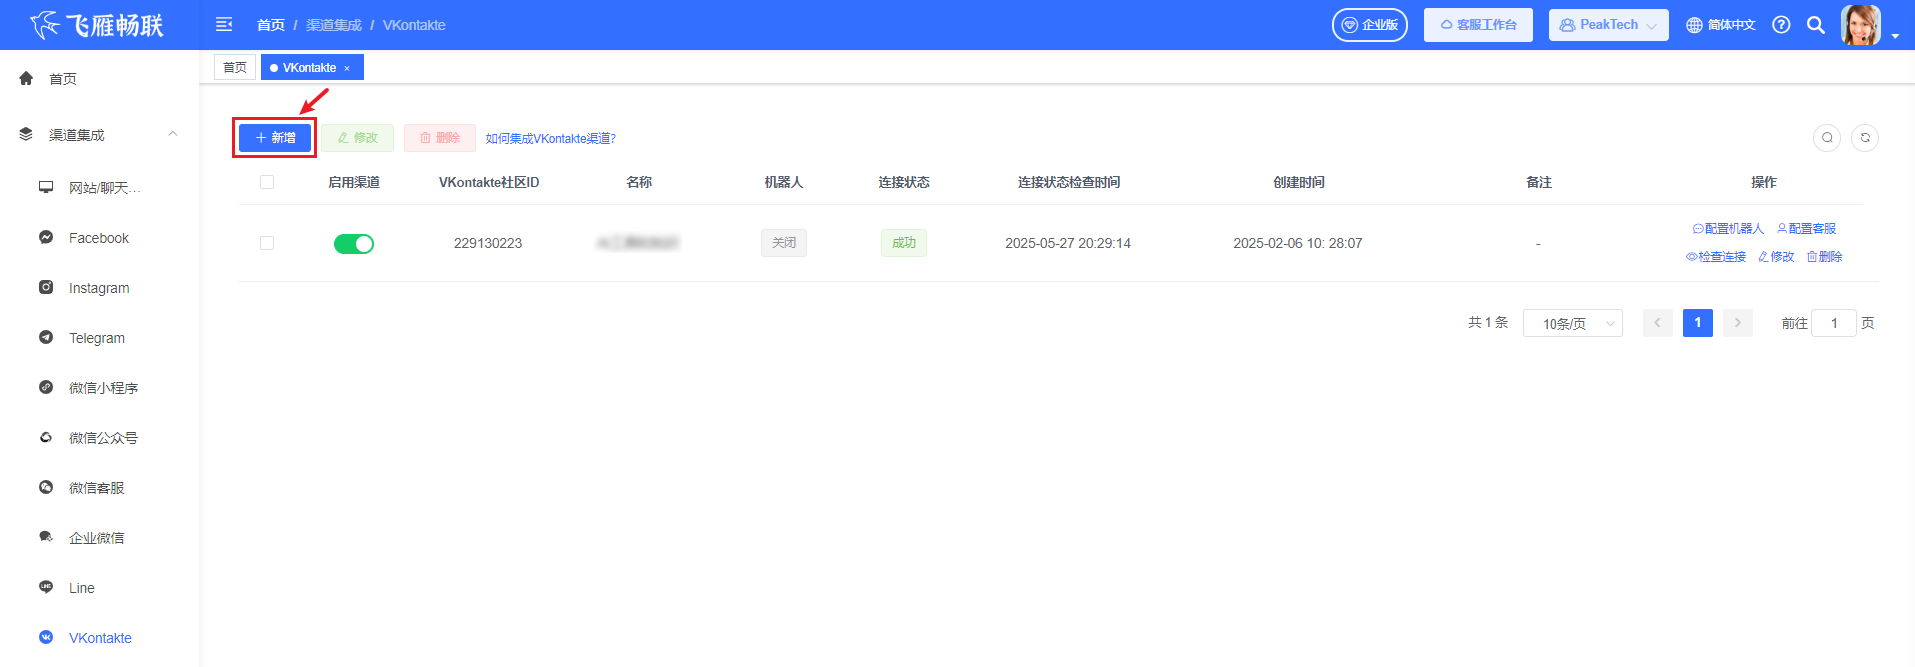
Task: Open 如何集成VKontakte渠道? help link
Action: click(551, 139)
